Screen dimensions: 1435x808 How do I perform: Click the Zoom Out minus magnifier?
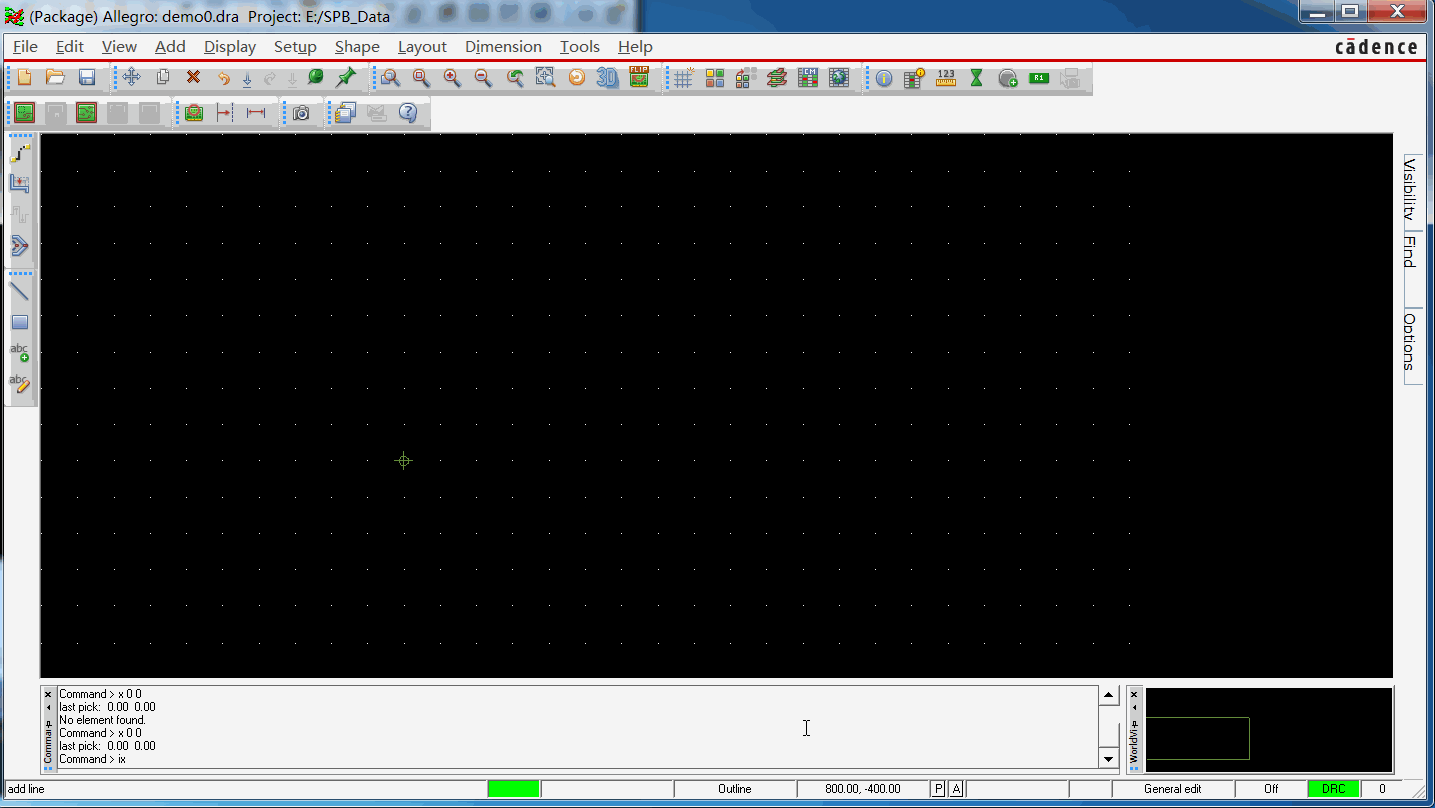[x=483, y=78]
